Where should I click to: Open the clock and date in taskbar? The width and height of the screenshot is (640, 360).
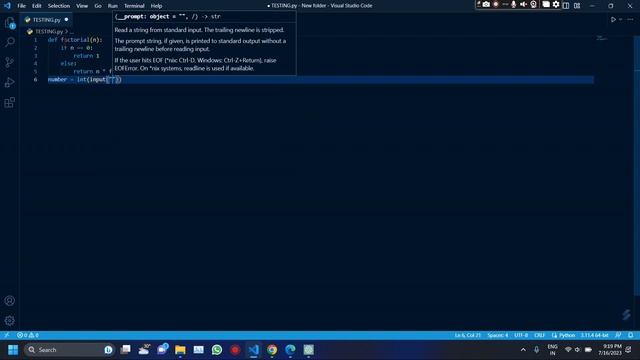pyautogui.click(x=610, y=350)
